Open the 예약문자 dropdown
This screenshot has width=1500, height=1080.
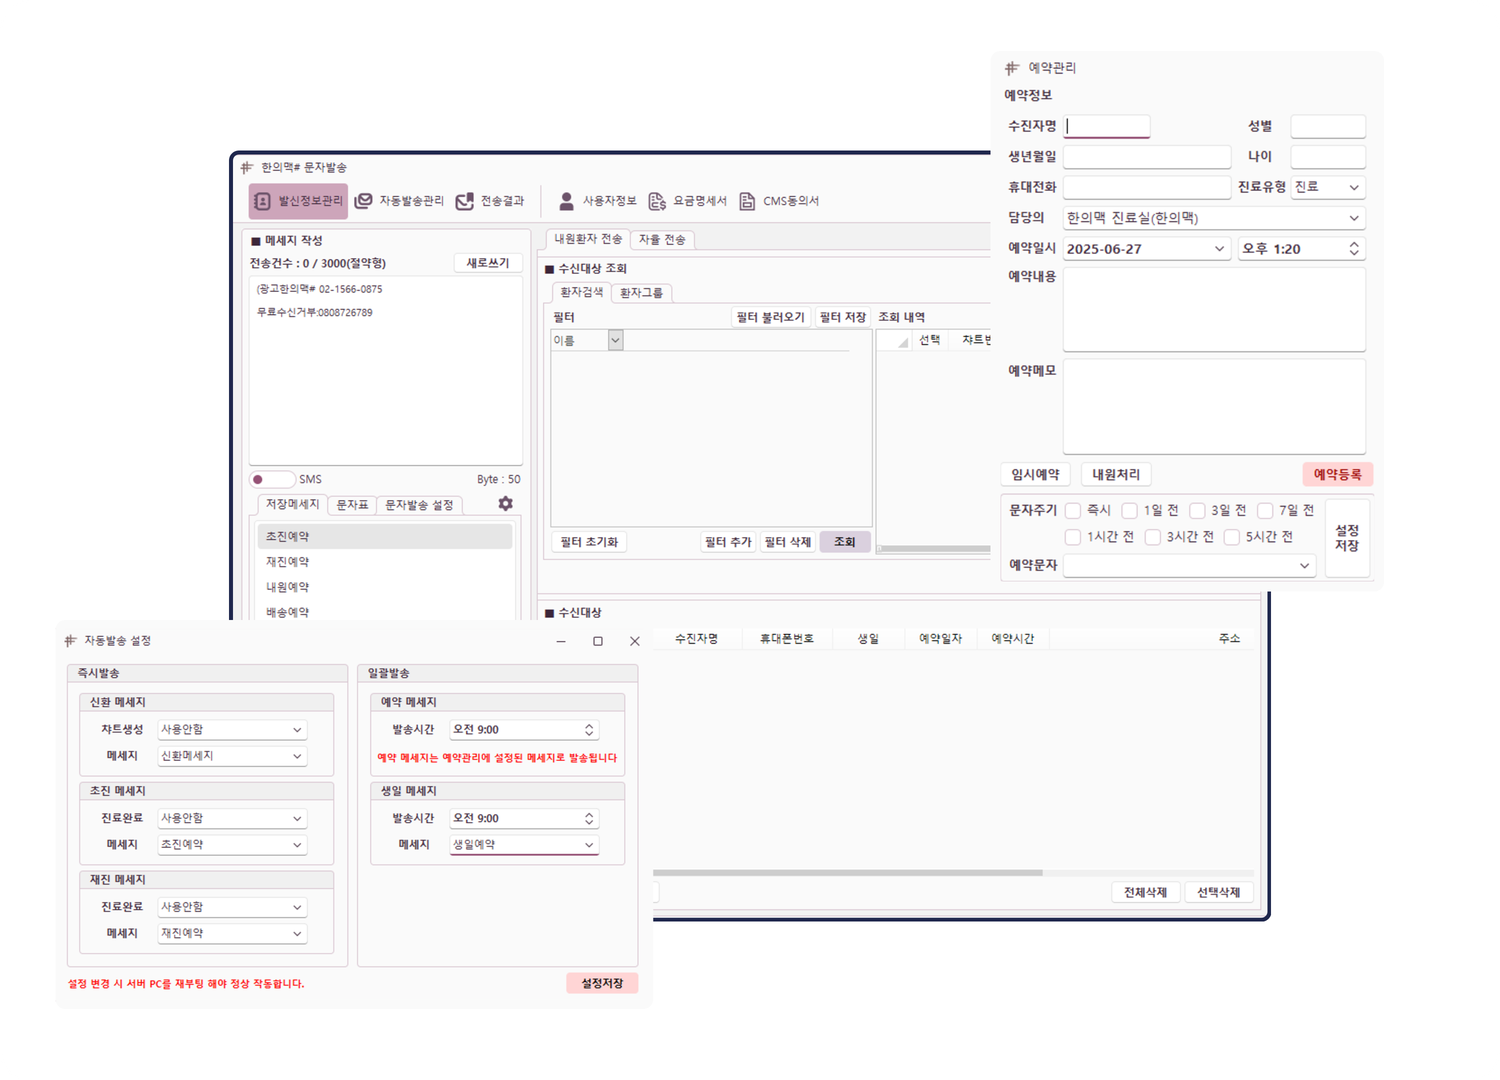(x=1189, y=566)
